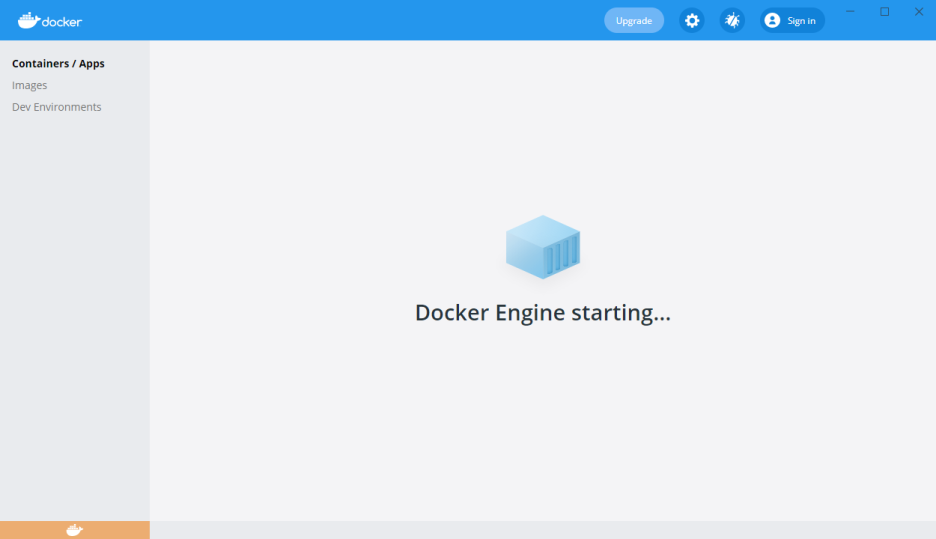Go to Dev Environments
The height and width of the screenshot is (539, 936).
pos(57,107)
